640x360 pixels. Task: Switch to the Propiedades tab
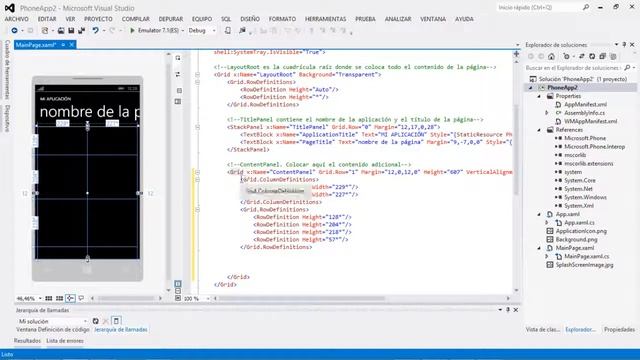(619, 329)
